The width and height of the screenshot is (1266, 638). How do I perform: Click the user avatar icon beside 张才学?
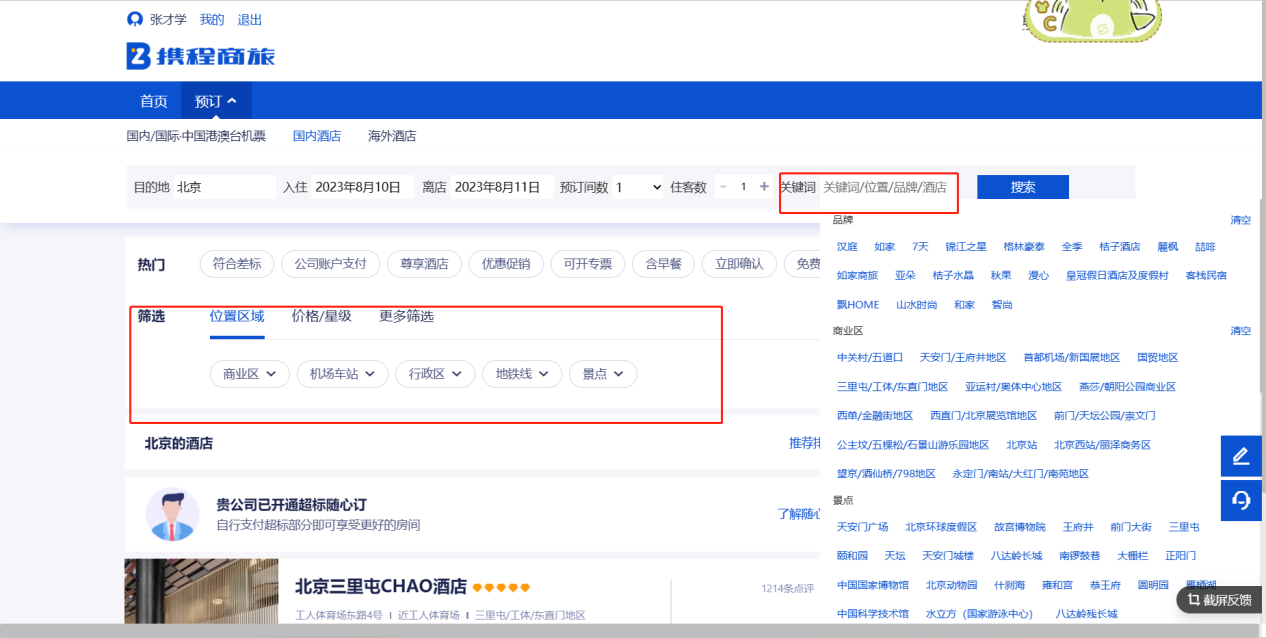pyautogui.click(x=134, y=19)
